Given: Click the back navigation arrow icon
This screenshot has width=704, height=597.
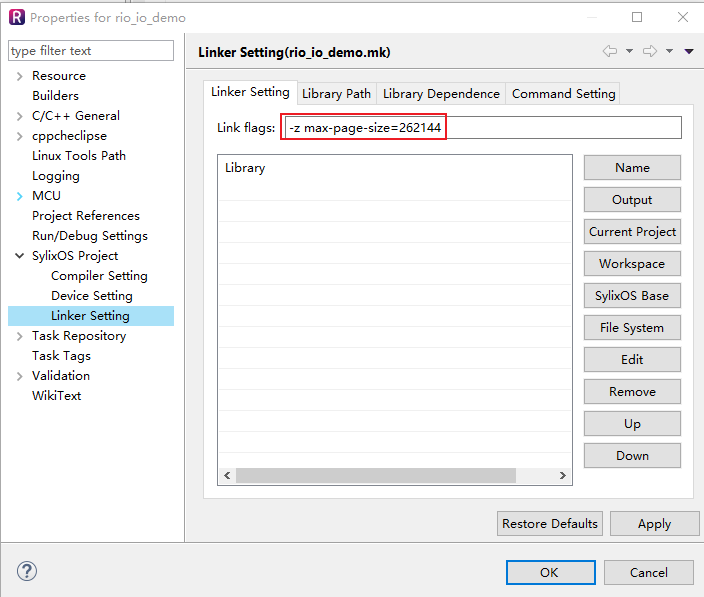Looking at the screenshot, I should (609, 51).
